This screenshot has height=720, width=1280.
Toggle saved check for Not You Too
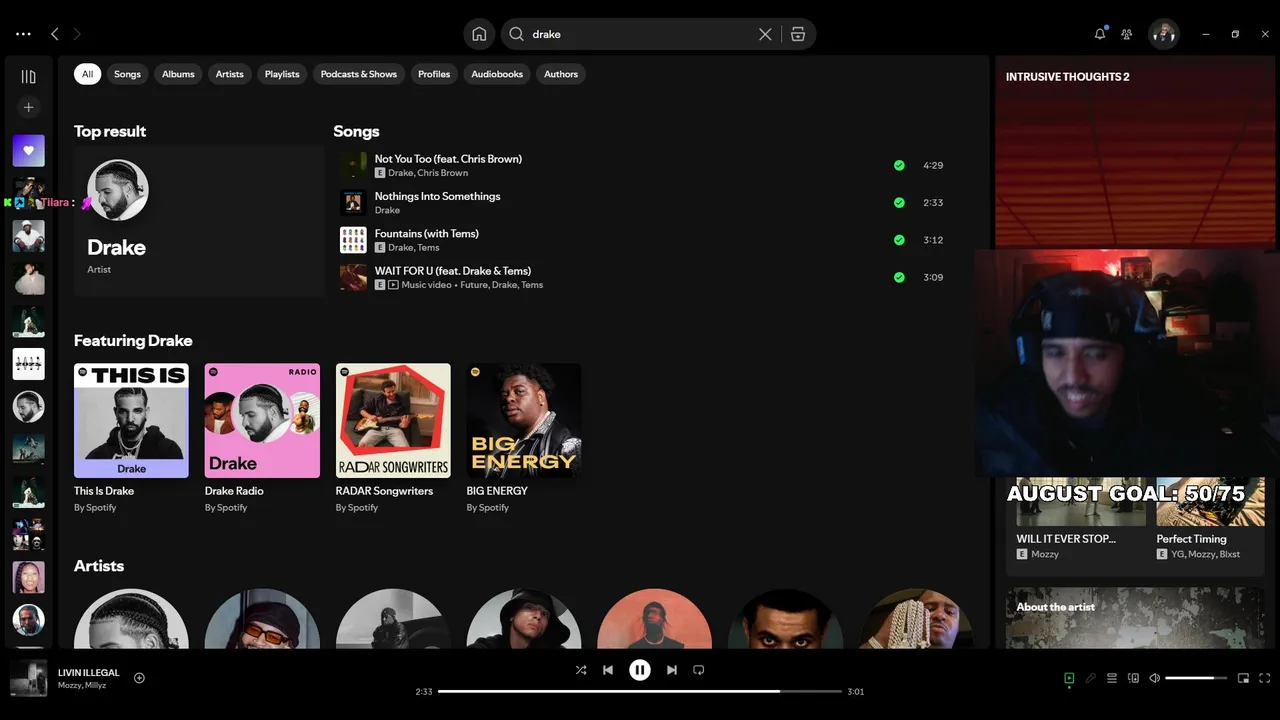[x=899, y=165]
